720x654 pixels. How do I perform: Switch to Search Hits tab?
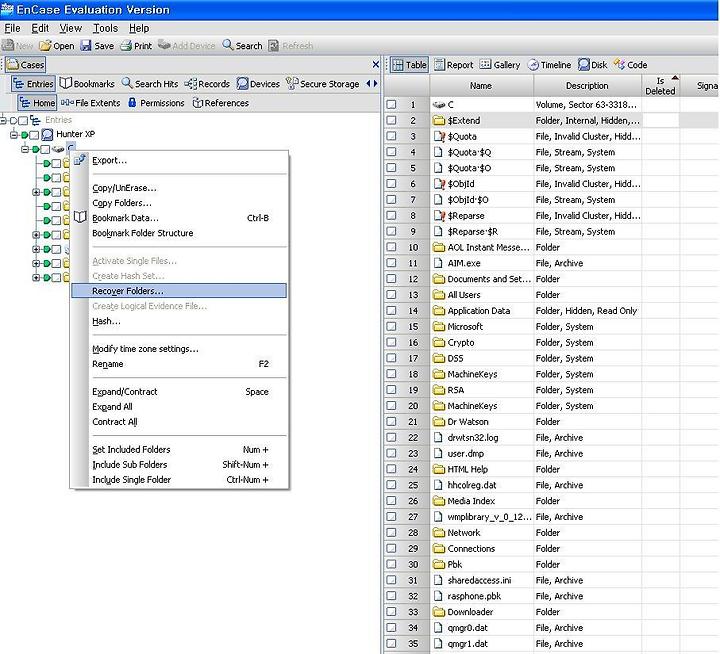(x=150, y=84)
